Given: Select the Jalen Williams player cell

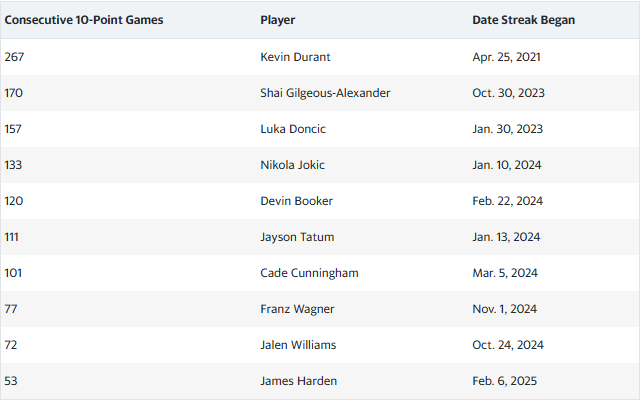Looking at the screenshot, I should coord(298,345).
